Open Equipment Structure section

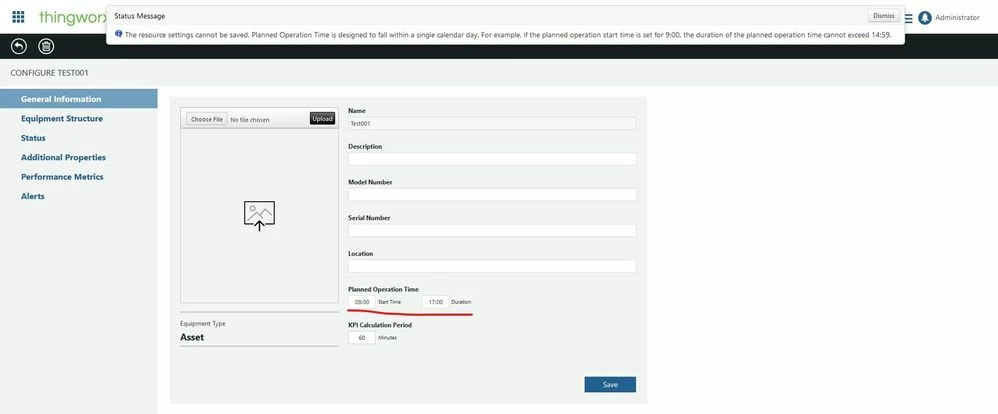click(x=62, y=118)
